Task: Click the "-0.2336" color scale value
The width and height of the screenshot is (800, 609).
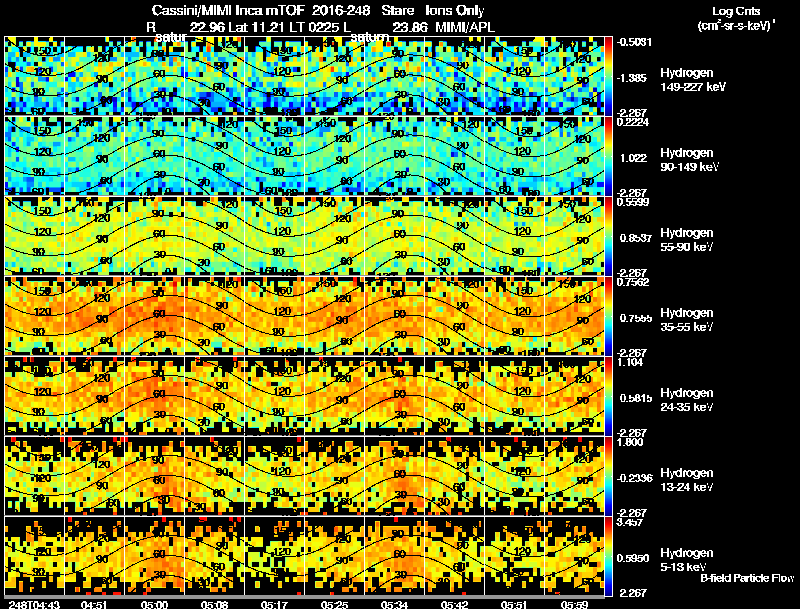Action: pos(635,478)
